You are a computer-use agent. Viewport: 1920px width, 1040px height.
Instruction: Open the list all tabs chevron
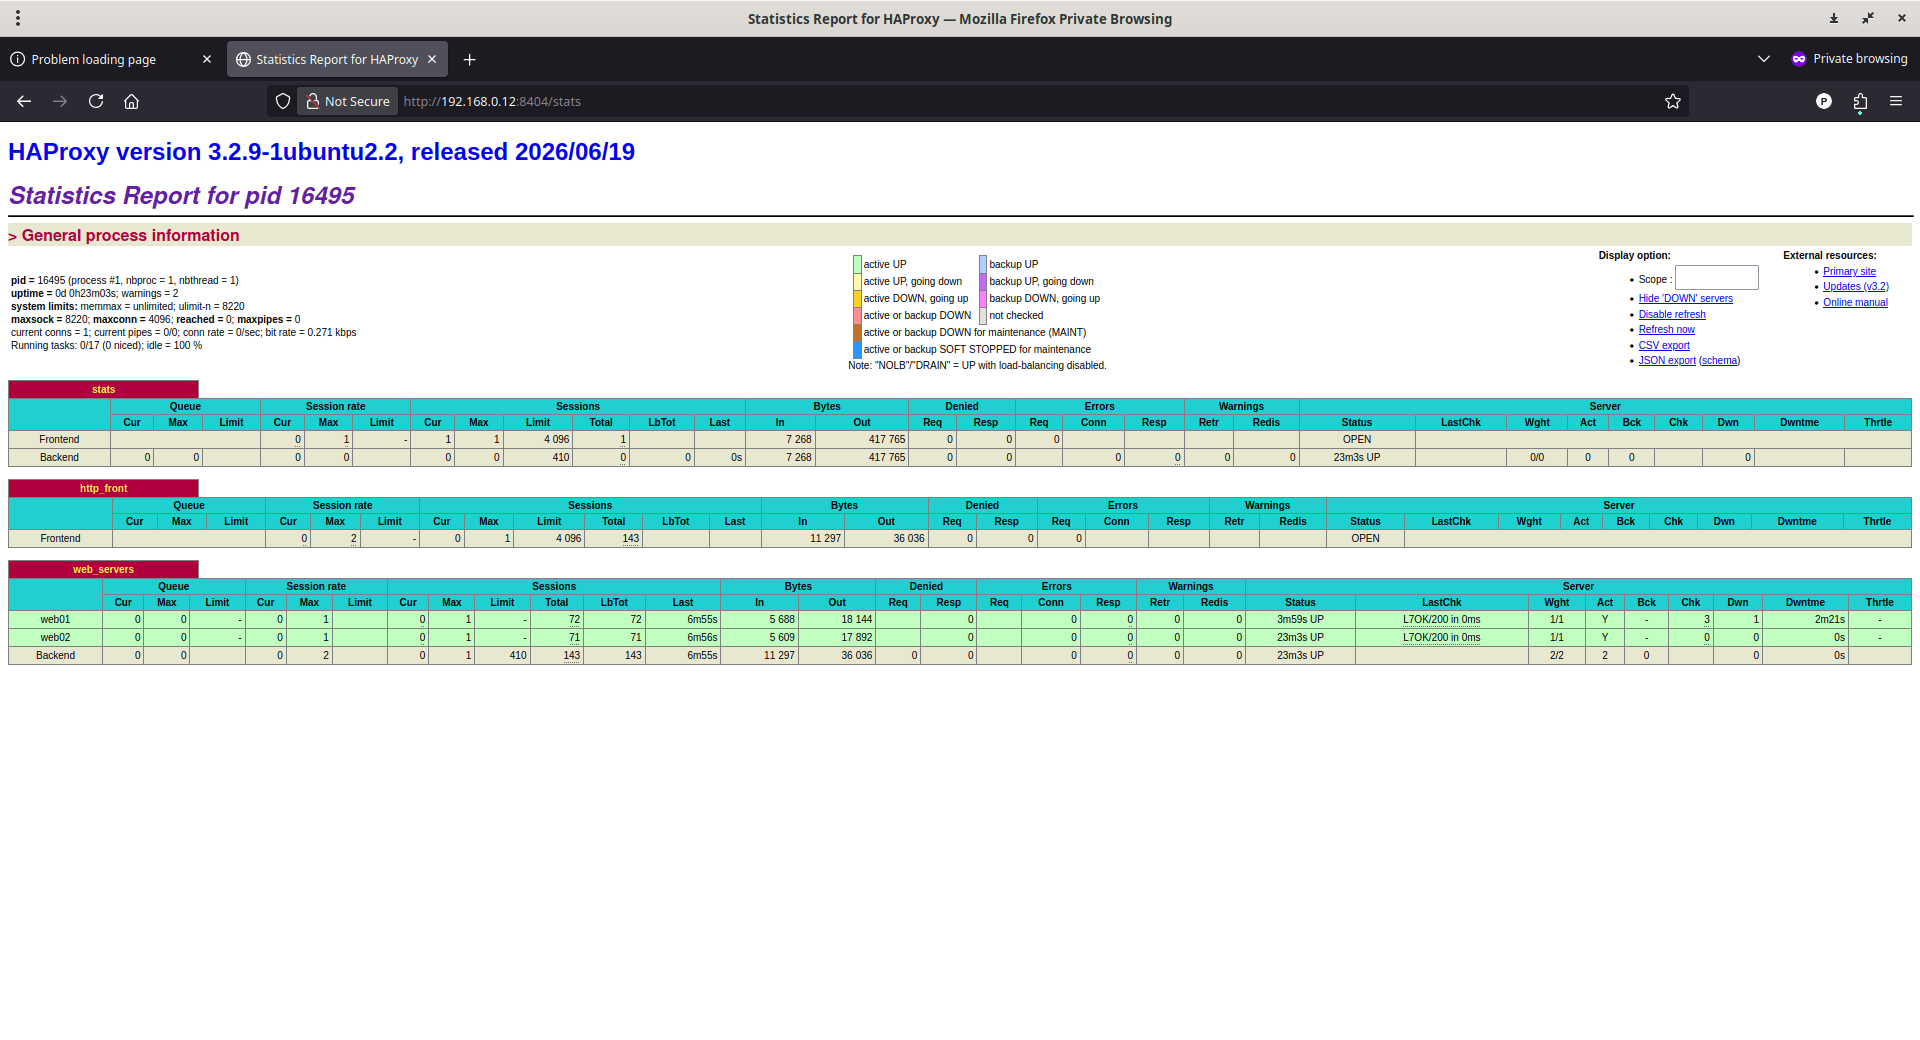[x=1764, y=59]
